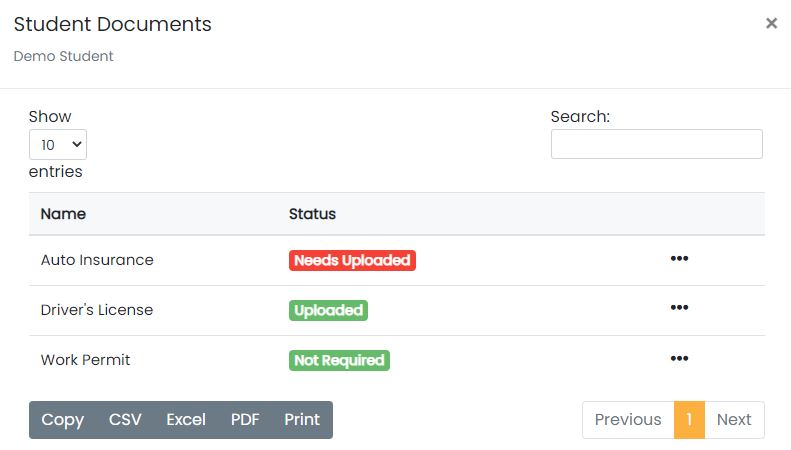791x450 pixels.
Task: Click the Not Required status badge
Action: click(339, 360)
